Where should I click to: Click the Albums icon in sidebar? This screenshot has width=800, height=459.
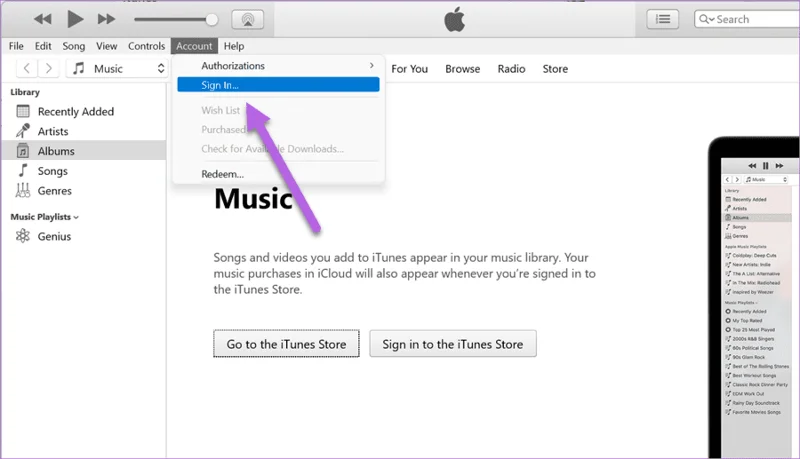click(x=23, y=151)
